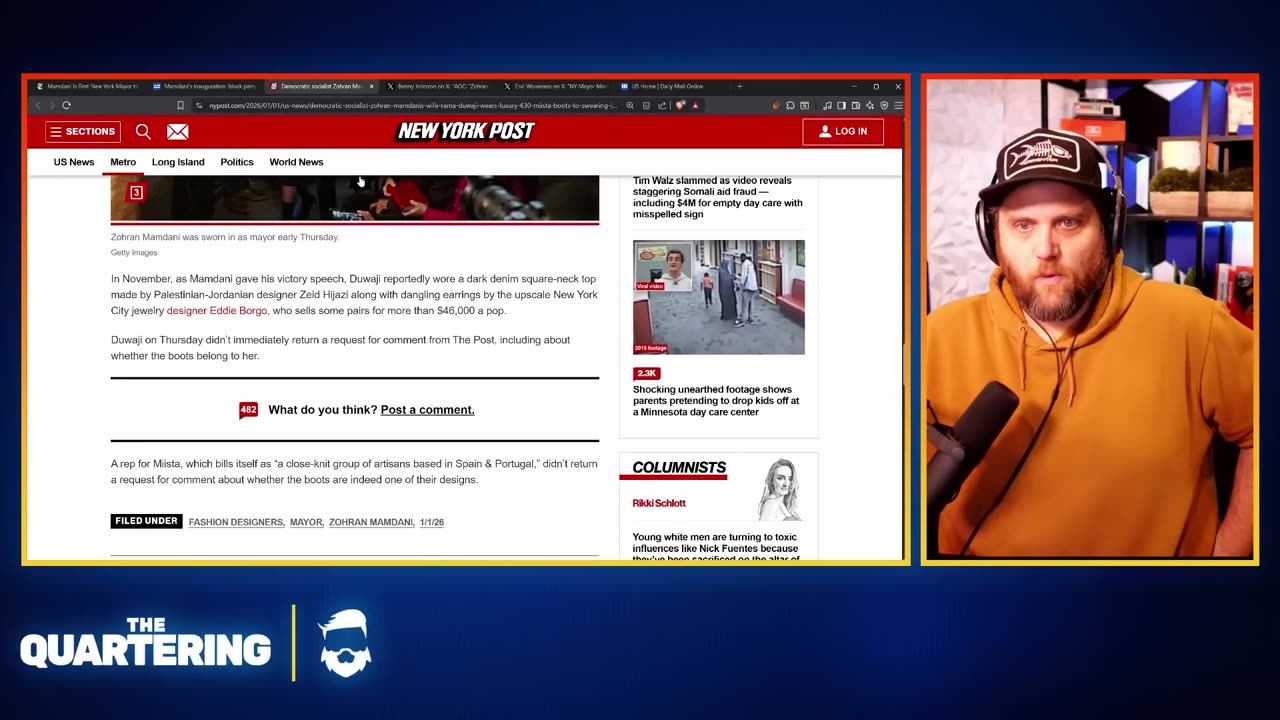Open New York Post site search

click(x=143, y=131)
